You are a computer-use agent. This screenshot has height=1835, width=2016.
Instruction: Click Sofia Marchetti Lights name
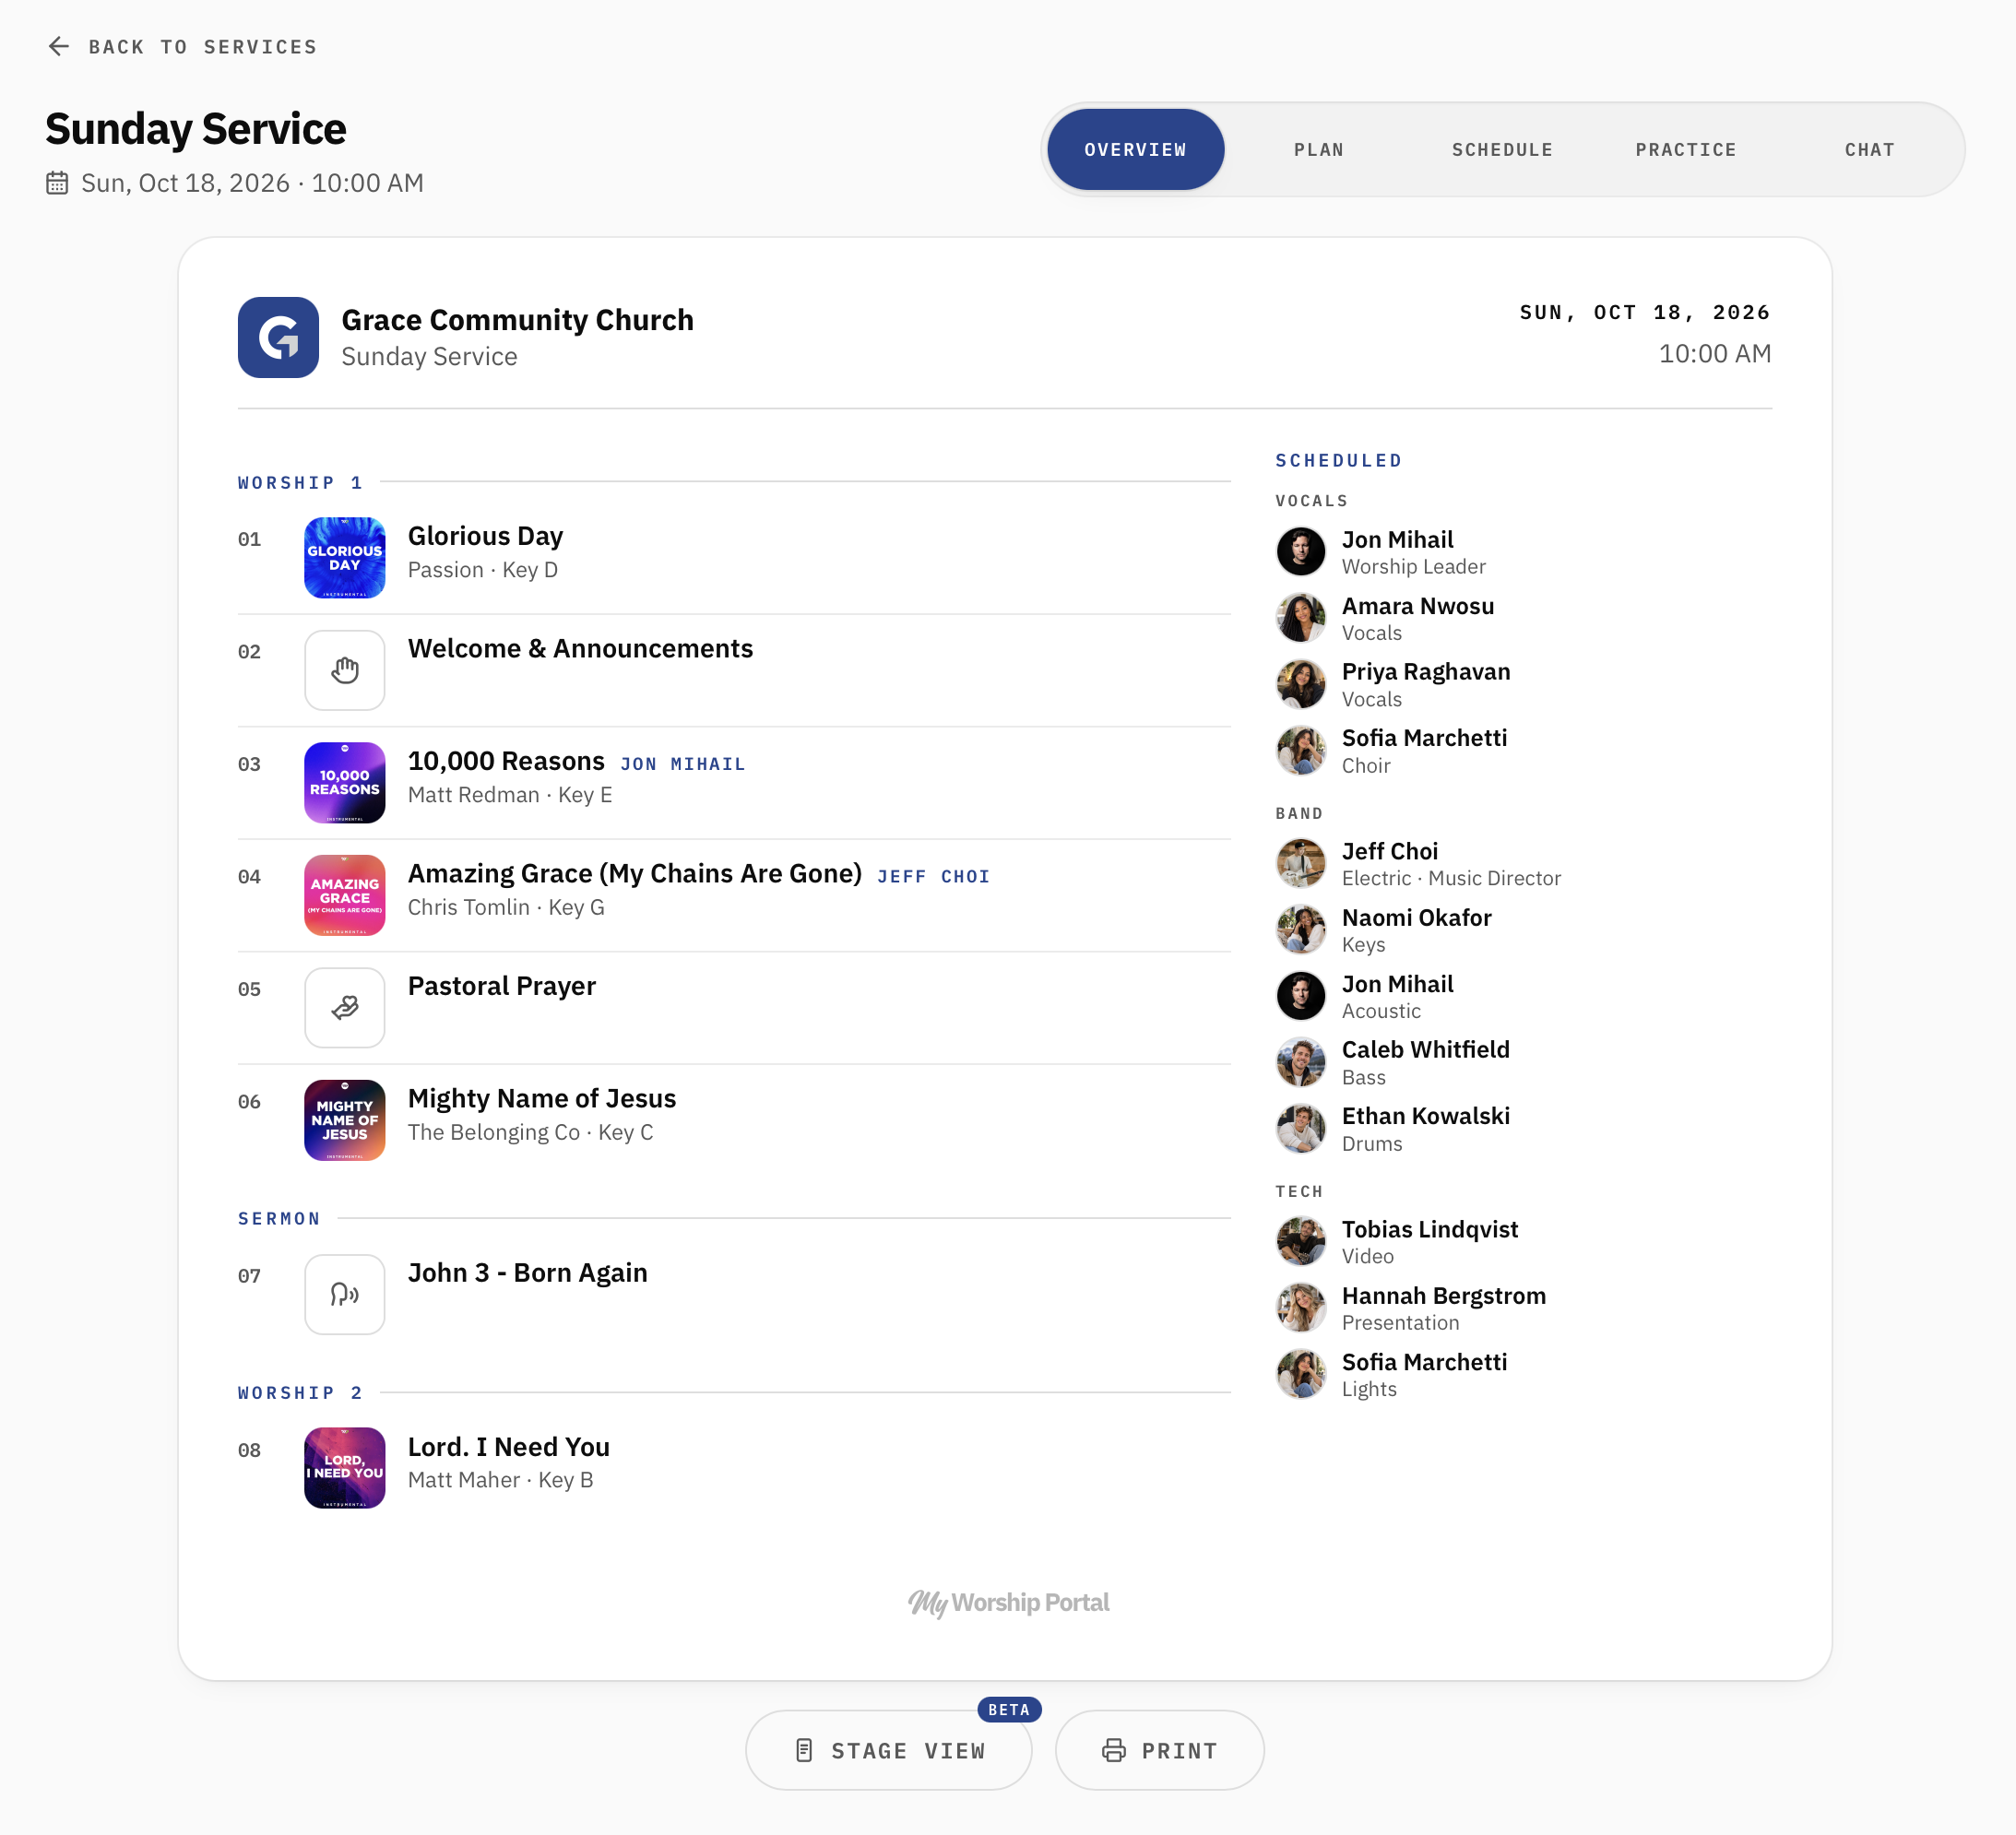click(1424, 1362)
